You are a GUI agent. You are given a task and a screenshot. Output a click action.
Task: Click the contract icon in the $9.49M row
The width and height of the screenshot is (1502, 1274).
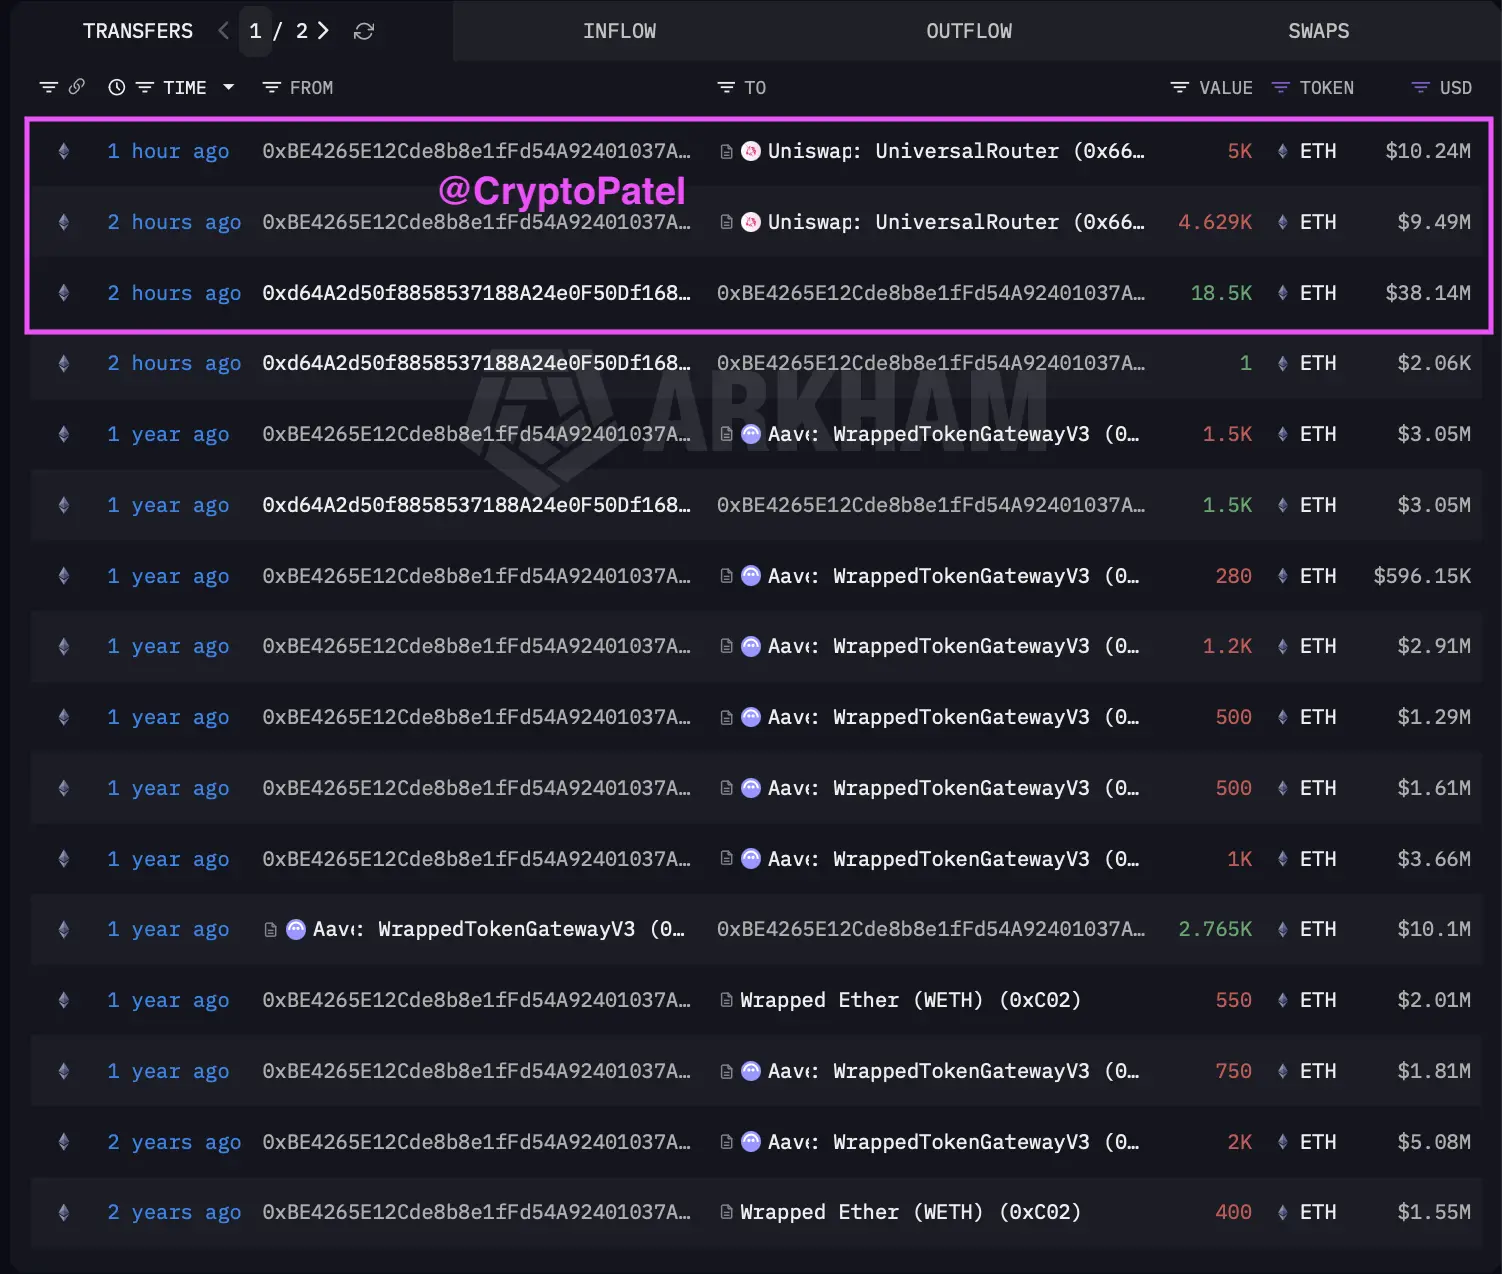tap(727, 222)
